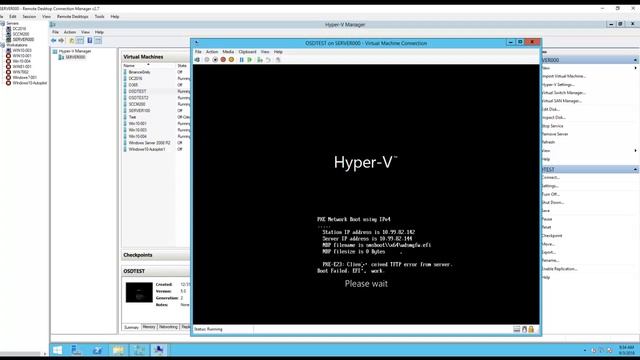The height and width of the screenshot is (360, 640).
Task: Click the blue Help icon in Hyper-V Manager toolbar
Action: point(90,40)
